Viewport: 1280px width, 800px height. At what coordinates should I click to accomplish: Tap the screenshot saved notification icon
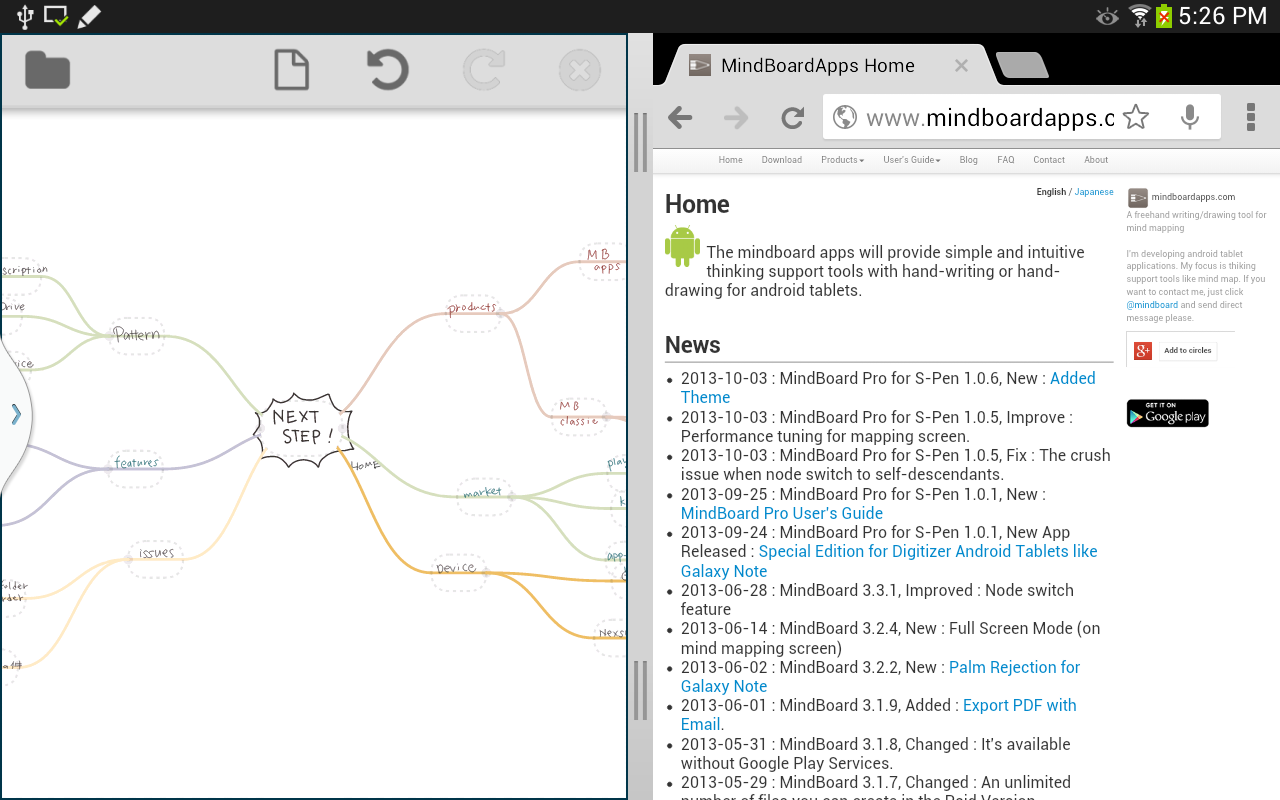57,16
